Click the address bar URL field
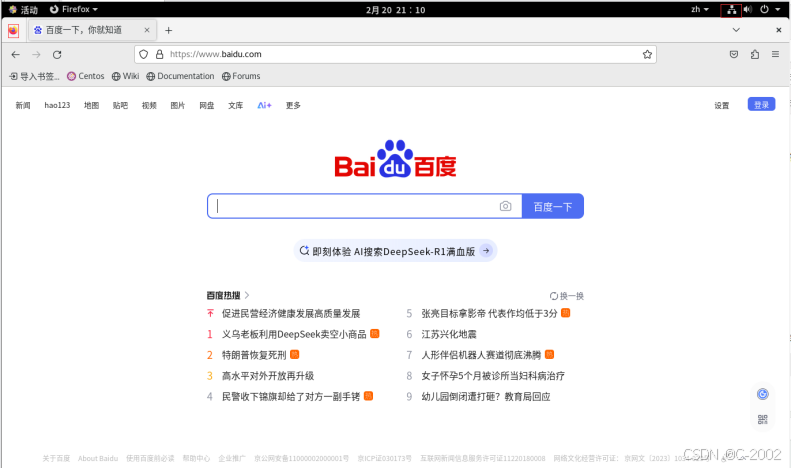The height and width of the screenshot is (468, 792). pos(395,55)
